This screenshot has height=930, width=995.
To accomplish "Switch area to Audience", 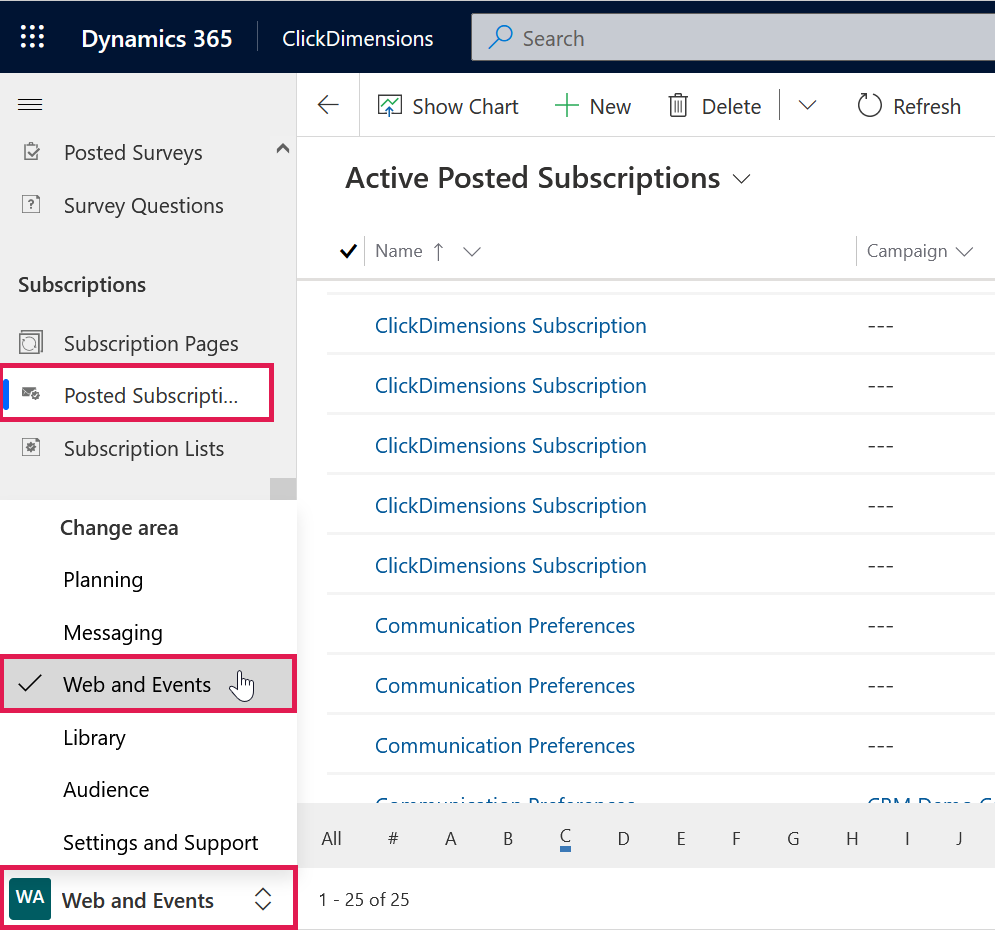I will tap(106, 790).
